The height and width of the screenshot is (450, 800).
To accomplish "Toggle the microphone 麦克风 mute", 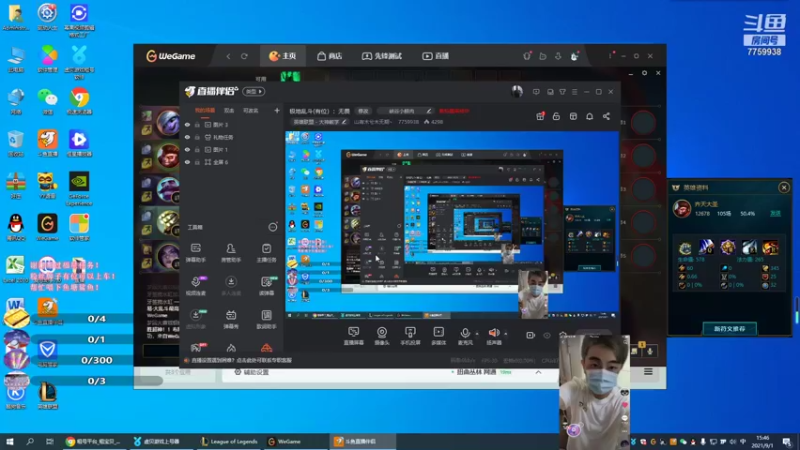I will coord(465,336).
